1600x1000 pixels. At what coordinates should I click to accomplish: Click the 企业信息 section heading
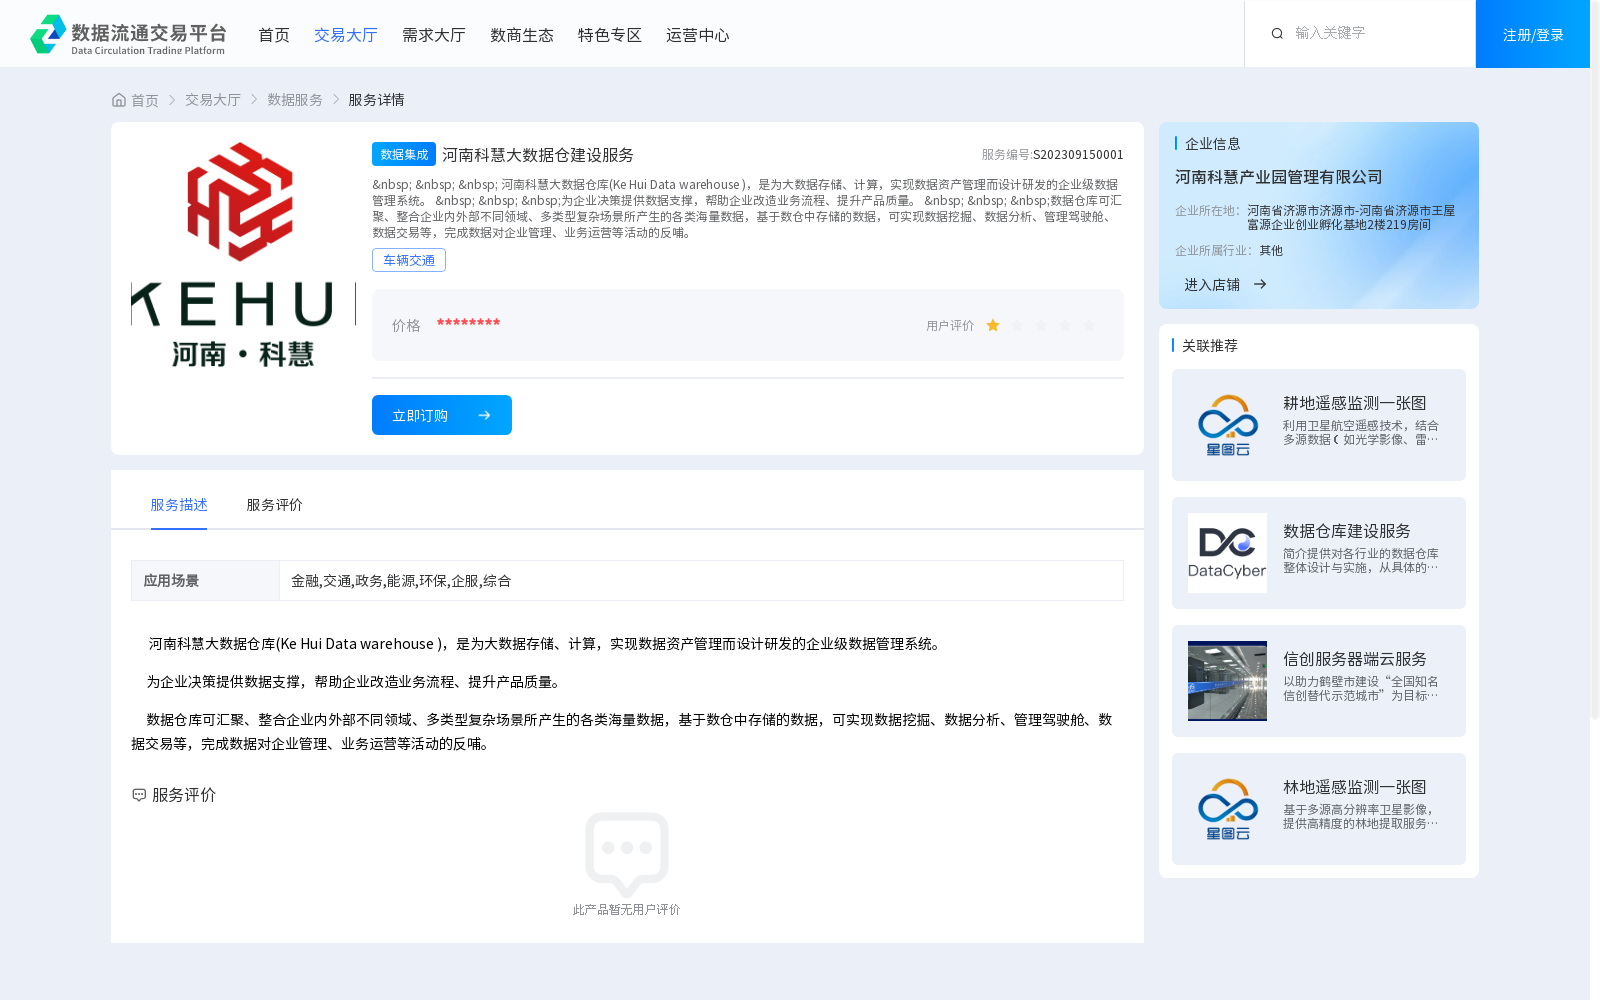1212,144
